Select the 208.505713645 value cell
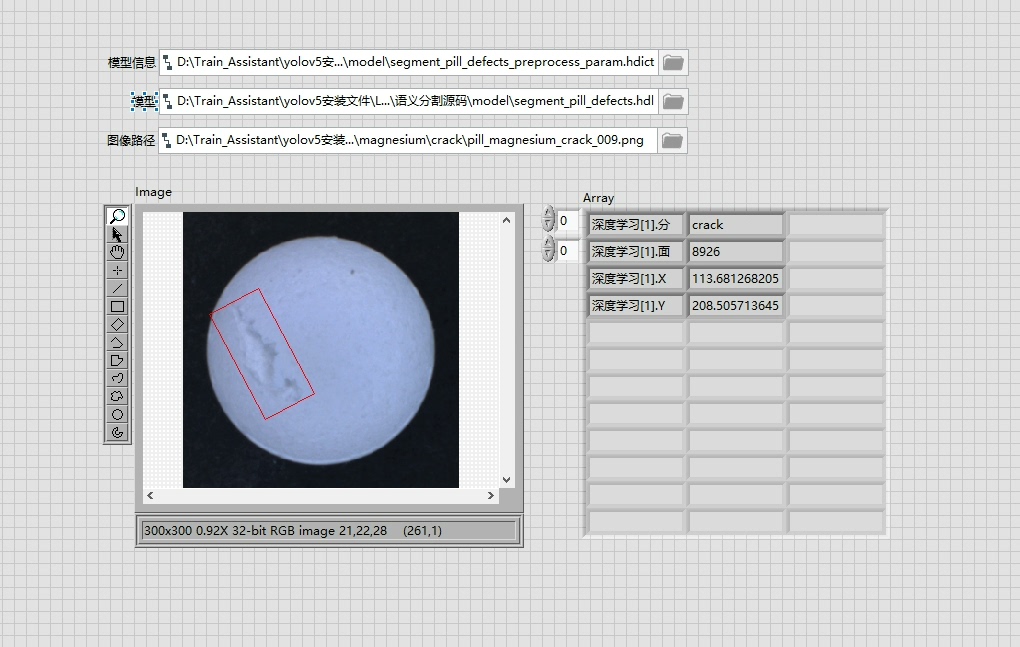 click(x=736, y=306)
